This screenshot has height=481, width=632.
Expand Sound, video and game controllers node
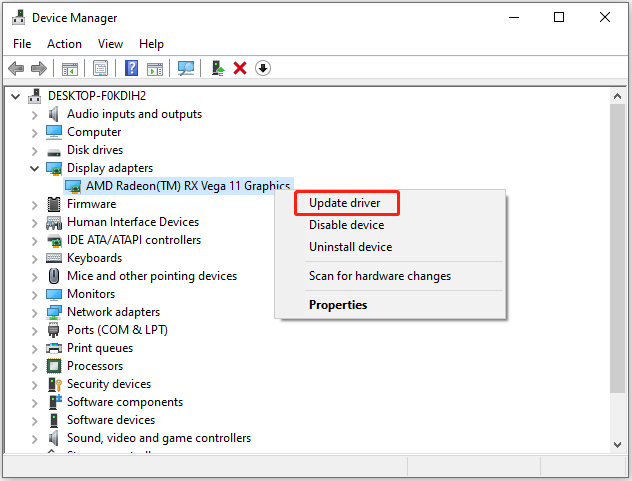point(35,439)
